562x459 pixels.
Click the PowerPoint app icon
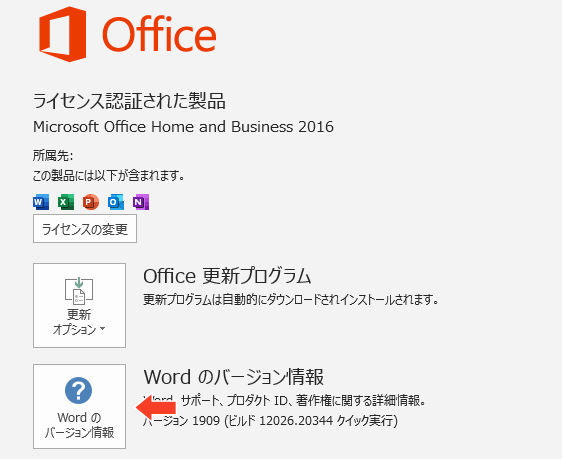pos(91,202)
